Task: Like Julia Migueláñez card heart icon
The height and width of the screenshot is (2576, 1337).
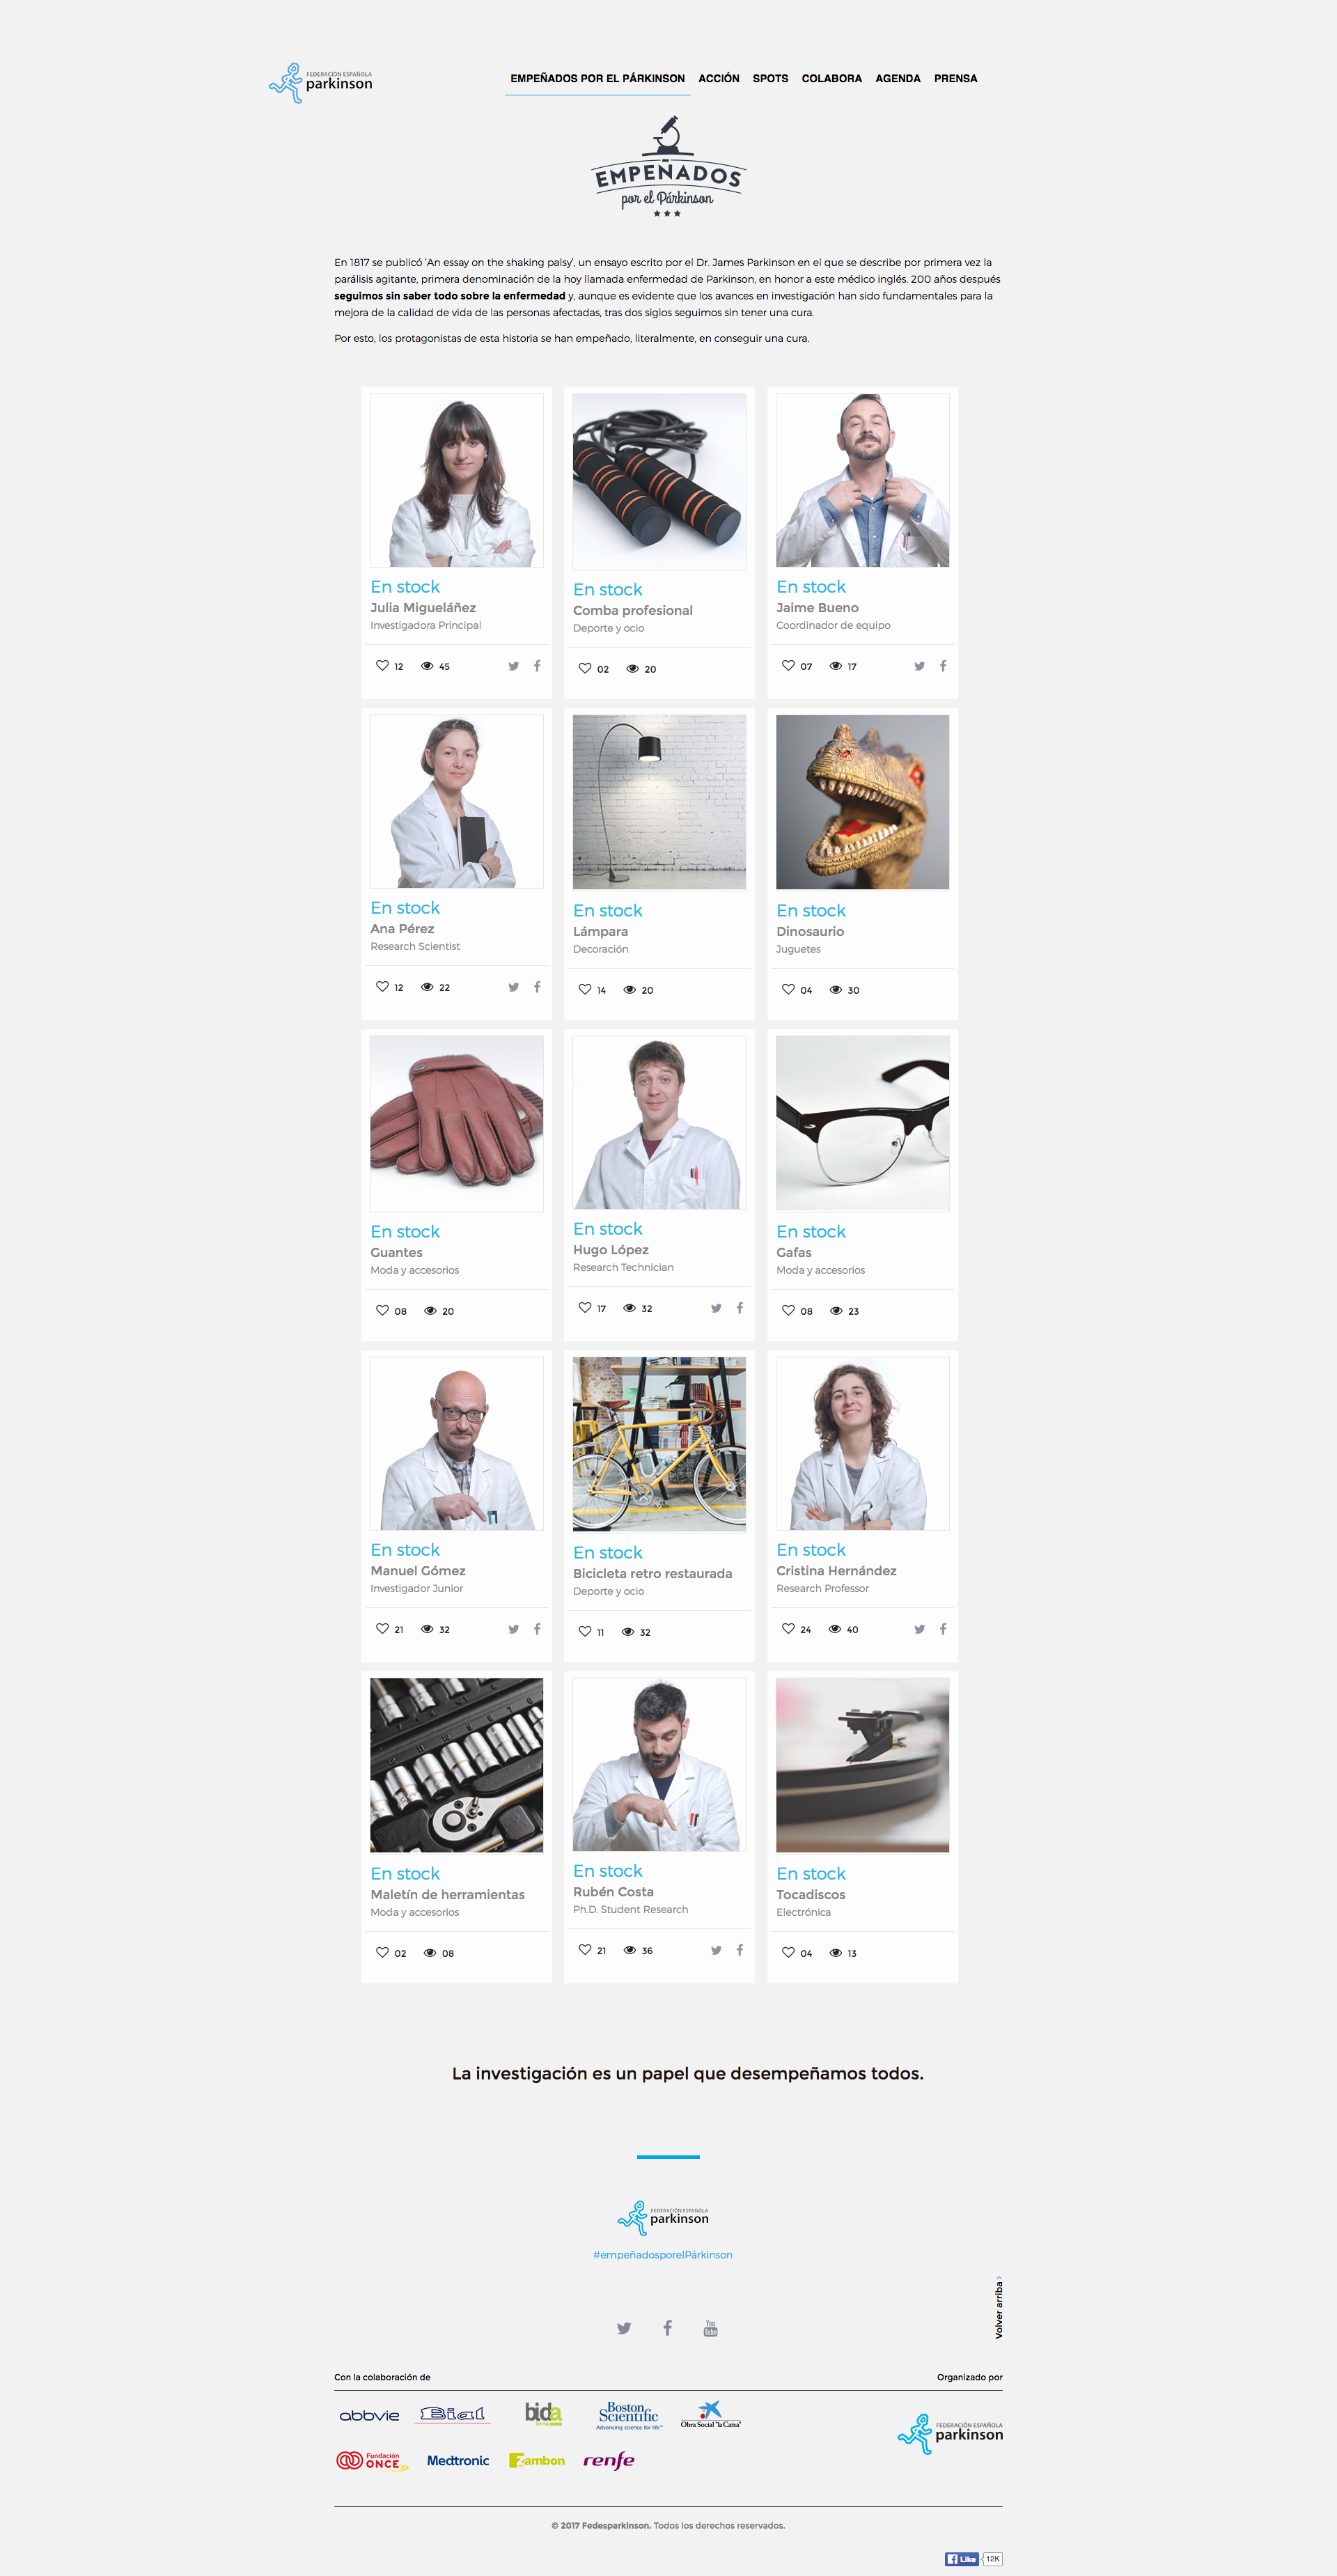Action: (382, 665)
